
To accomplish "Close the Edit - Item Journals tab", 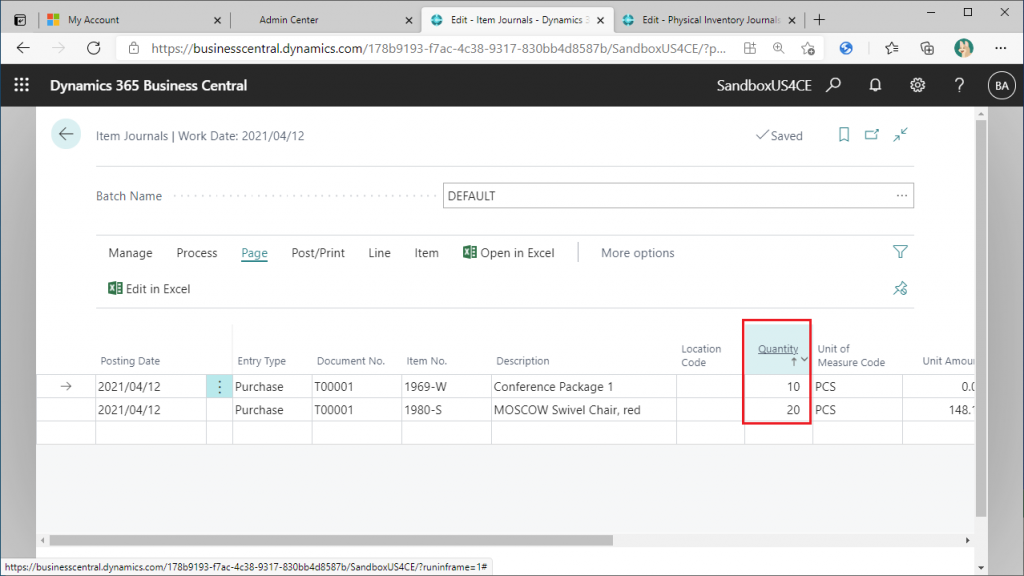I will 600,20.
